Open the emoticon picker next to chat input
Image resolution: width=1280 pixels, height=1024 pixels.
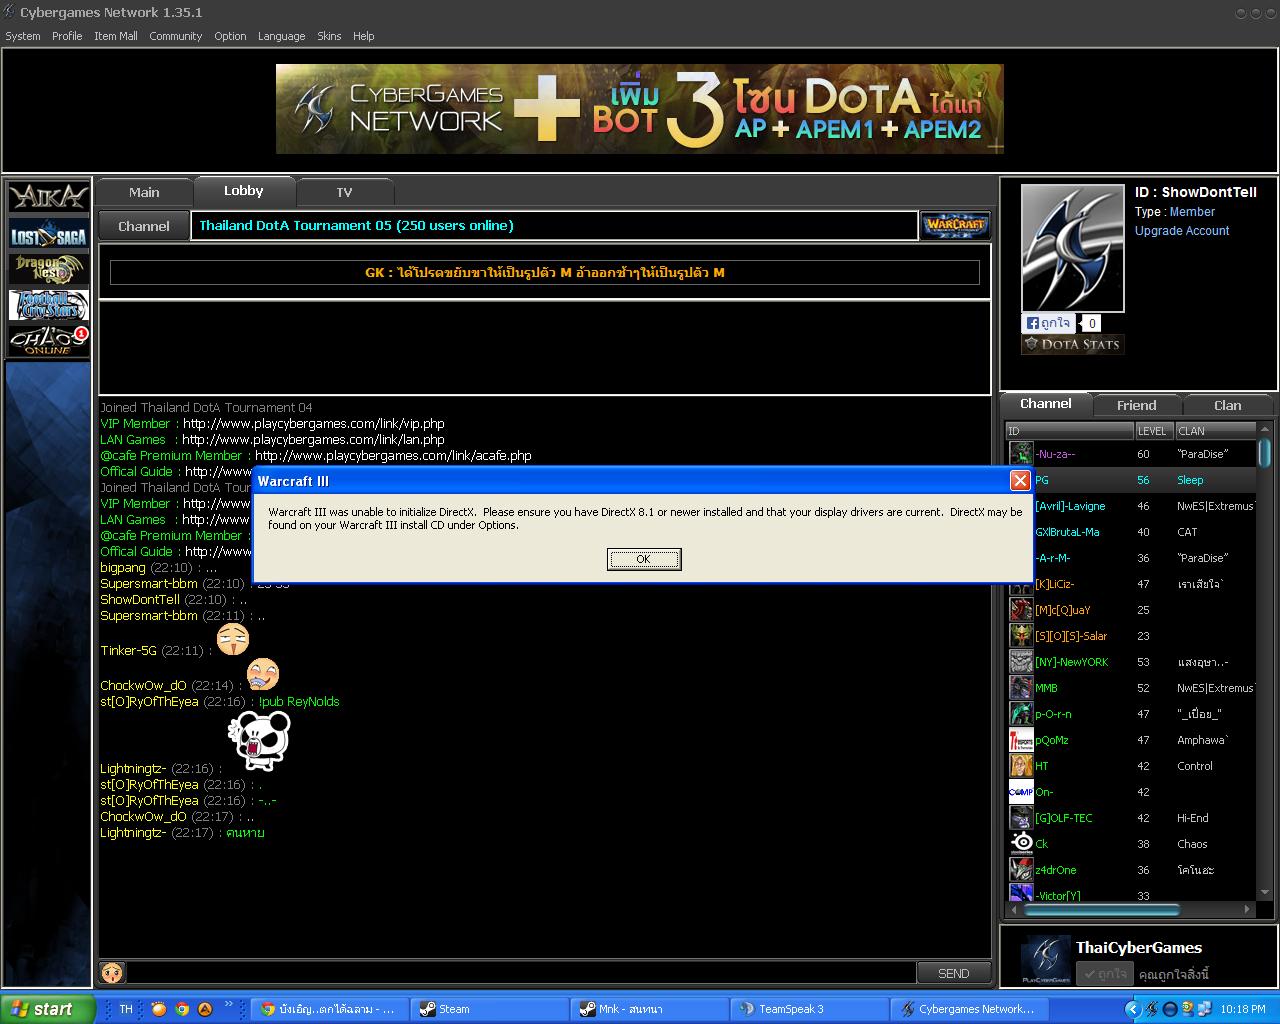pos(112,972)
